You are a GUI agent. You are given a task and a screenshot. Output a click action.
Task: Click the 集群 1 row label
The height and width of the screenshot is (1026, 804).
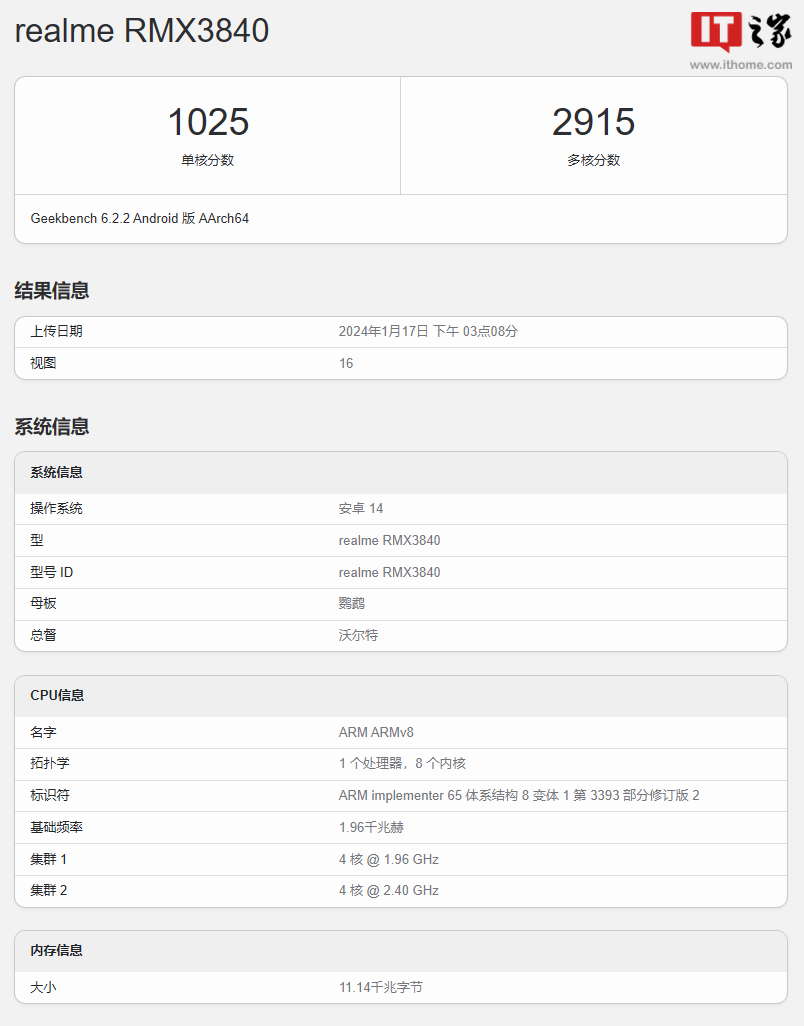click(48, 859)
